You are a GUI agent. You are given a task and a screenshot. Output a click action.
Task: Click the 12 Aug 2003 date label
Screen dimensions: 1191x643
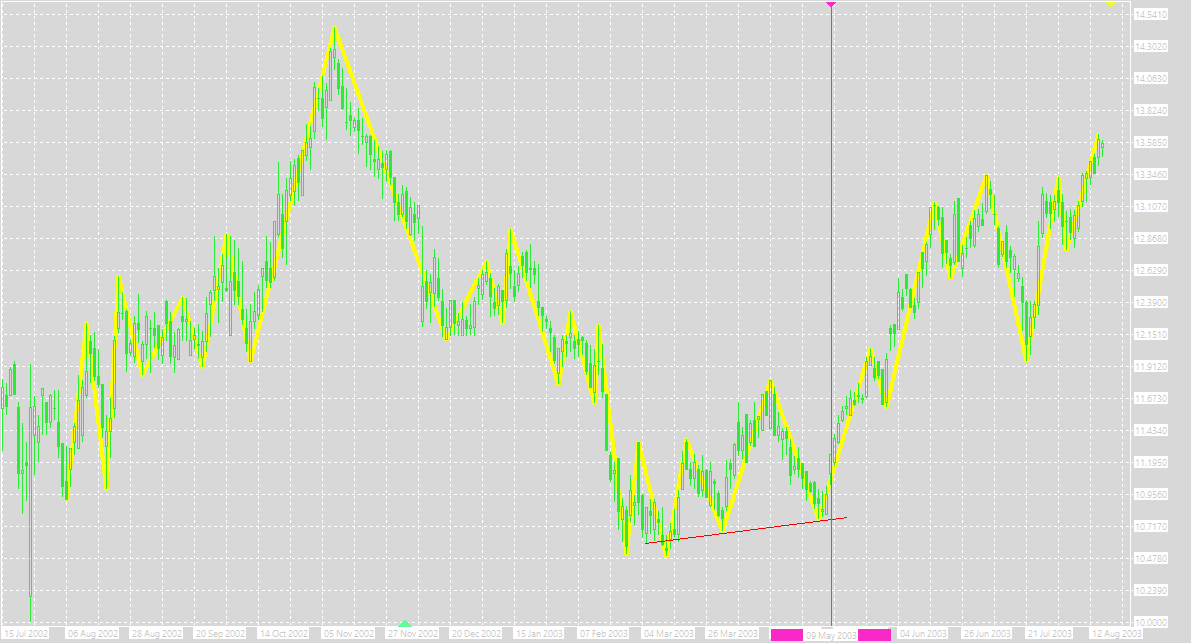point(1116,634)
